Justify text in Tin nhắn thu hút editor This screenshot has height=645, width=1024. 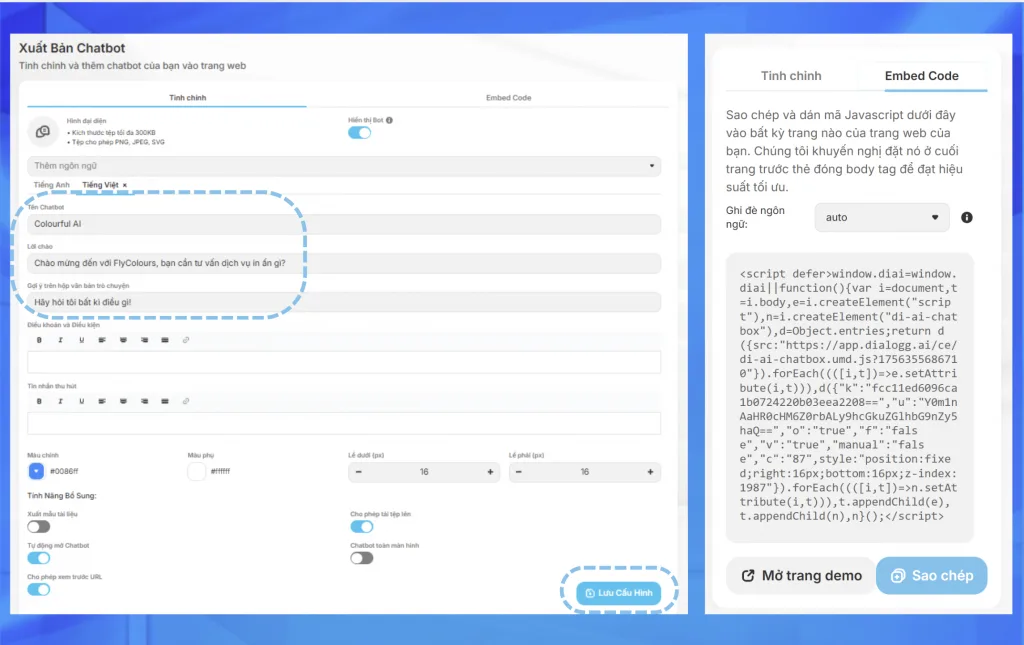[x=165, y=401]
